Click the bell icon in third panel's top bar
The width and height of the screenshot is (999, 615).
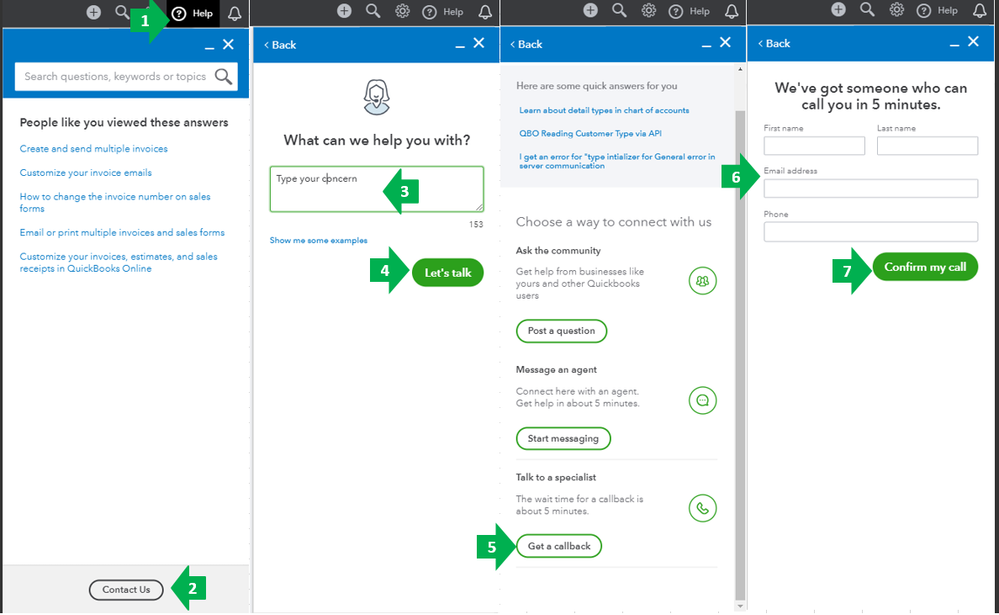pyautogui.click(x=731, y=11)
